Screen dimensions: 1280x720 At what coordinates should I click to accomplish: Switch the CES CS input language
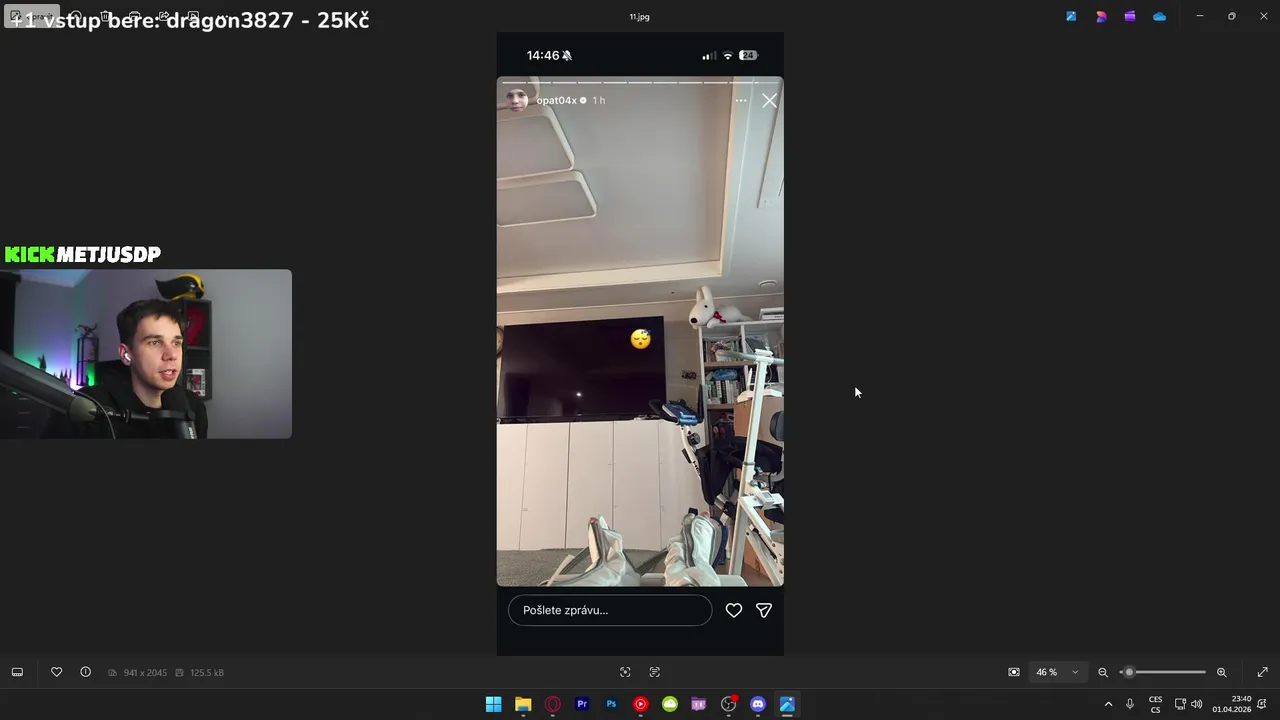1156,704
